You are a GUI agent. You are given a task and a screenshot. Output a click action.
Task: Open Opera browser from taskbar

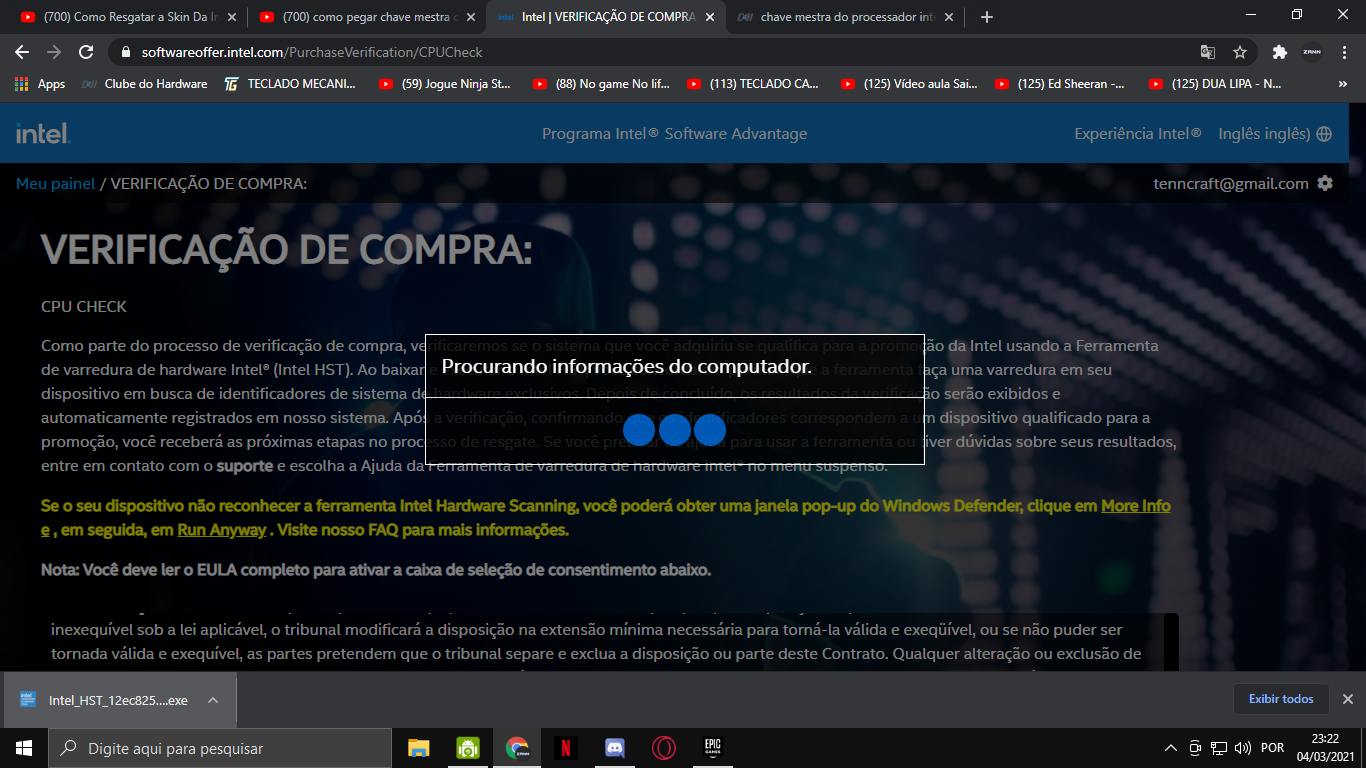pyautogui.click(x=663, y=748)
